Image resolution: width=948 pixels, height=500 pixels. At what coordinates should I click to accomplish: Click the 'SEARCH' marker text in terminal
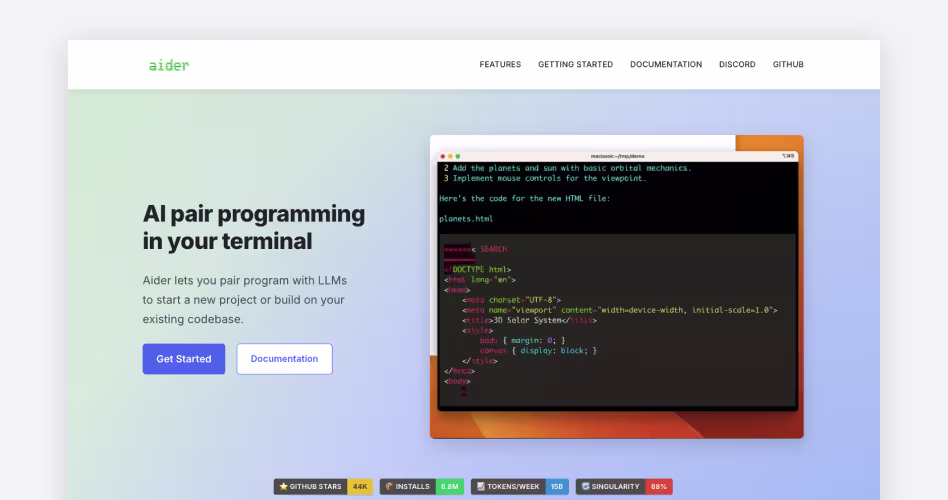point(493,249)
